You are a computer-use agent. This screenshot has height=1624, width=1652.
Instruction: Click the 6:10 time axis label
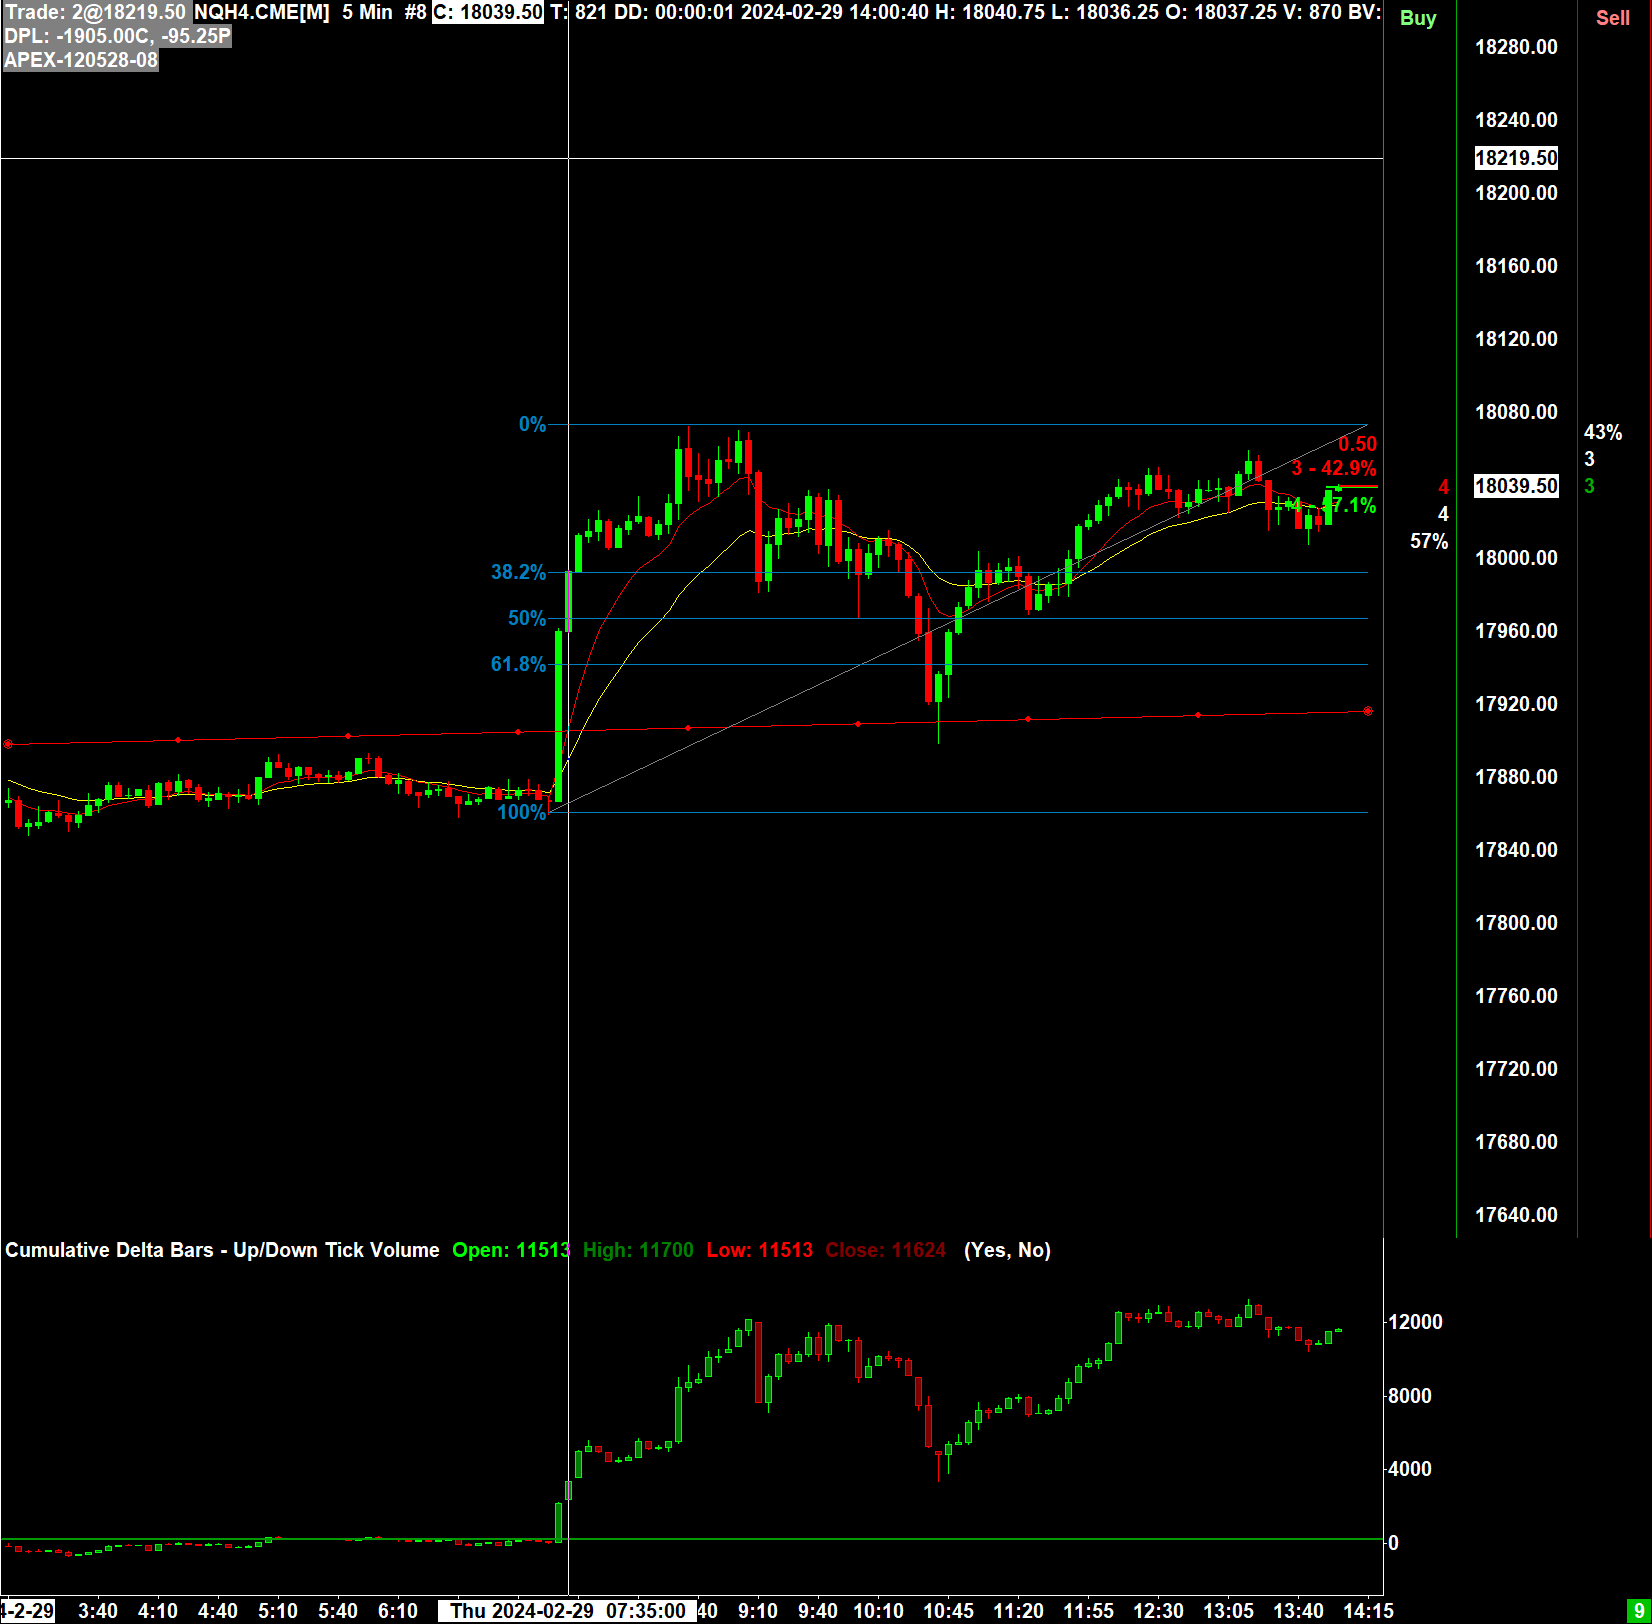pos(398,1611)
